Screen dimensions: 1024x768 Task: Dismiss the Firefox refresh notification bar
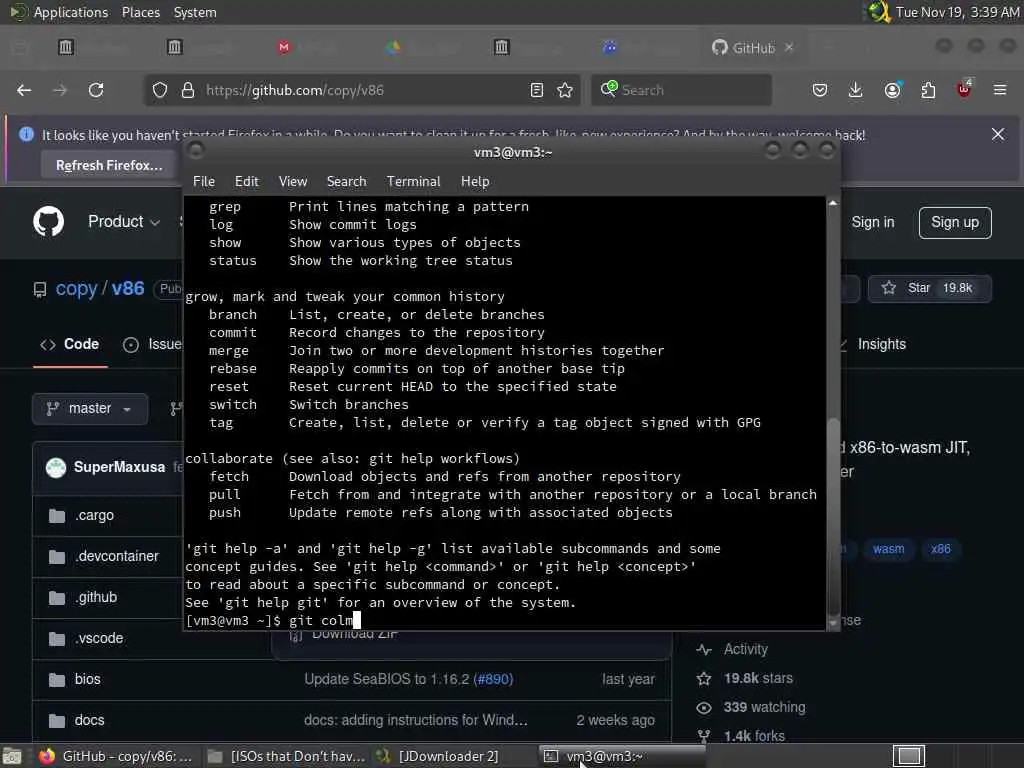[998, 134]
